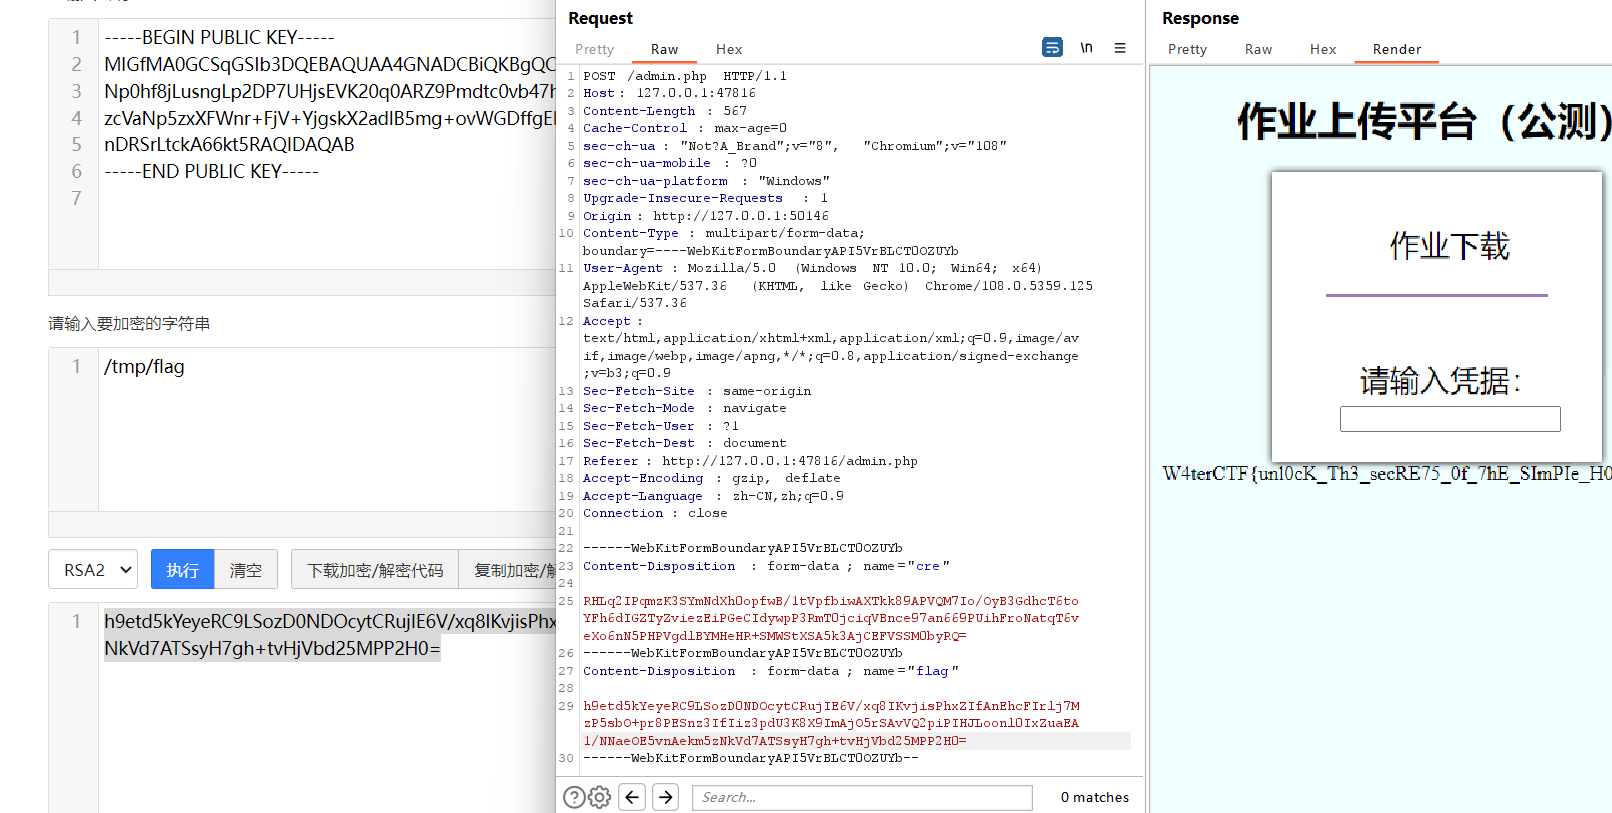Click the BEGIN PUBLIC KEY line

coord(219,37)
